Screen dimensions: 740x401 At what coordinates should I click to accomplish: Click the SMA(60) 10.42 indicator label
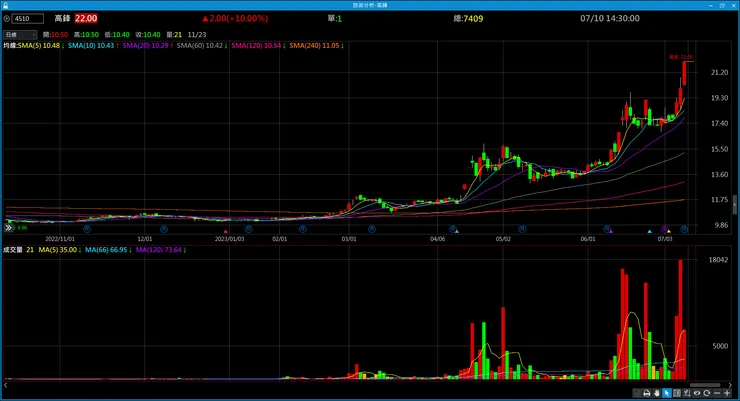tap(202, 46)
